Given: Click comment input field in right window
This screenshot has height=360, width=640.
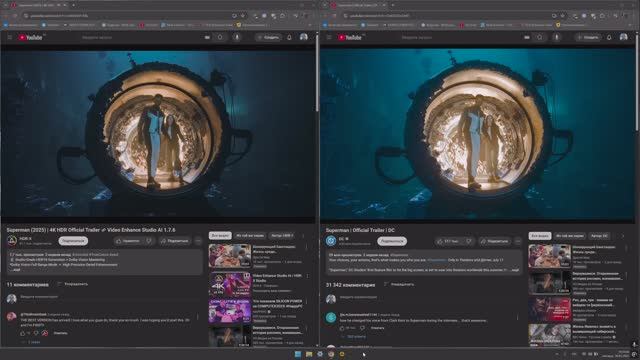Looking at the screenshot, I should pyautogui.click(x=430, y=298).
